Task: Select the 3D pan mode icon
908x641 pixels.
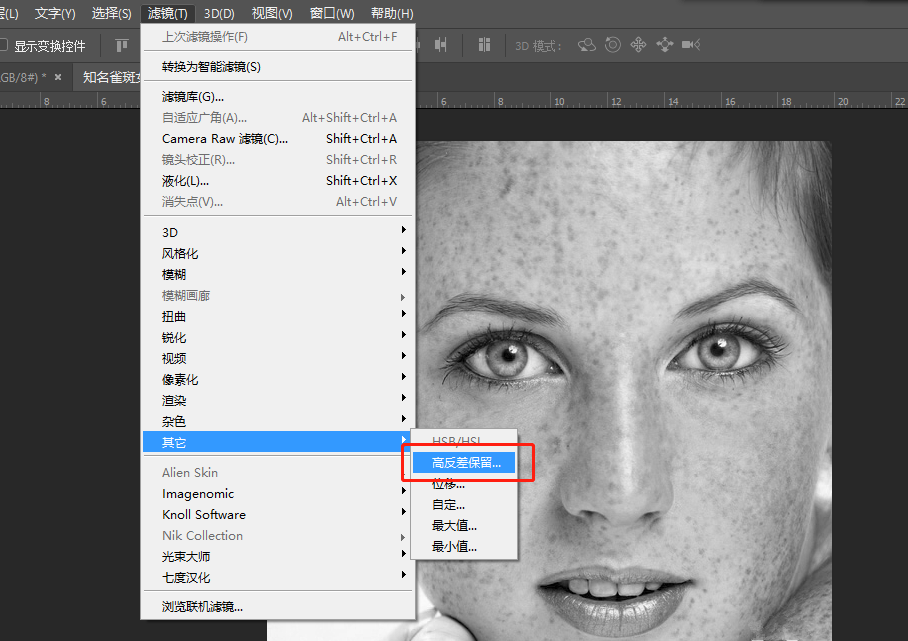Action: tap(638, 44)
